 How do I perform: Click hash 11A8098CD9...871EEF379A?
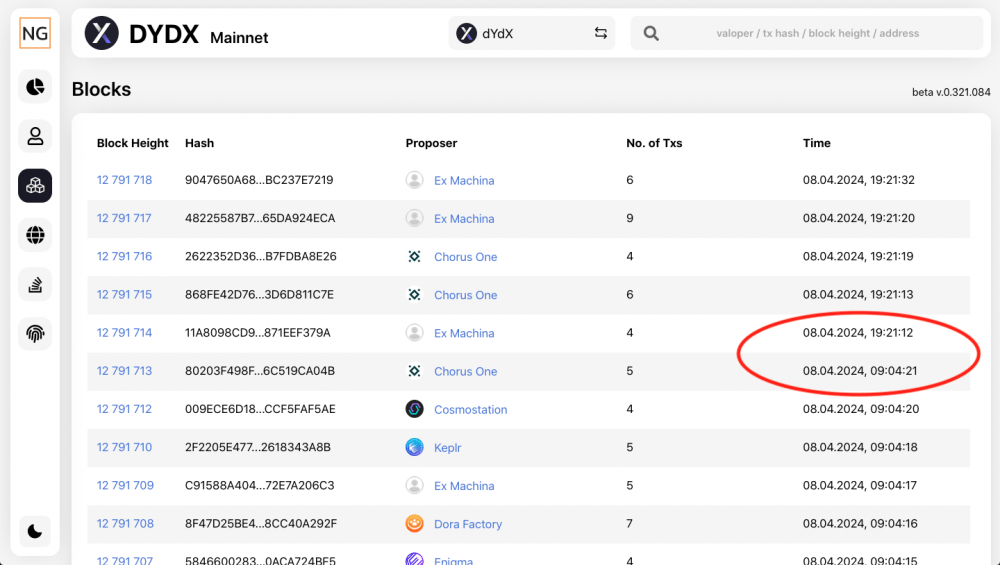pos(258,333)
